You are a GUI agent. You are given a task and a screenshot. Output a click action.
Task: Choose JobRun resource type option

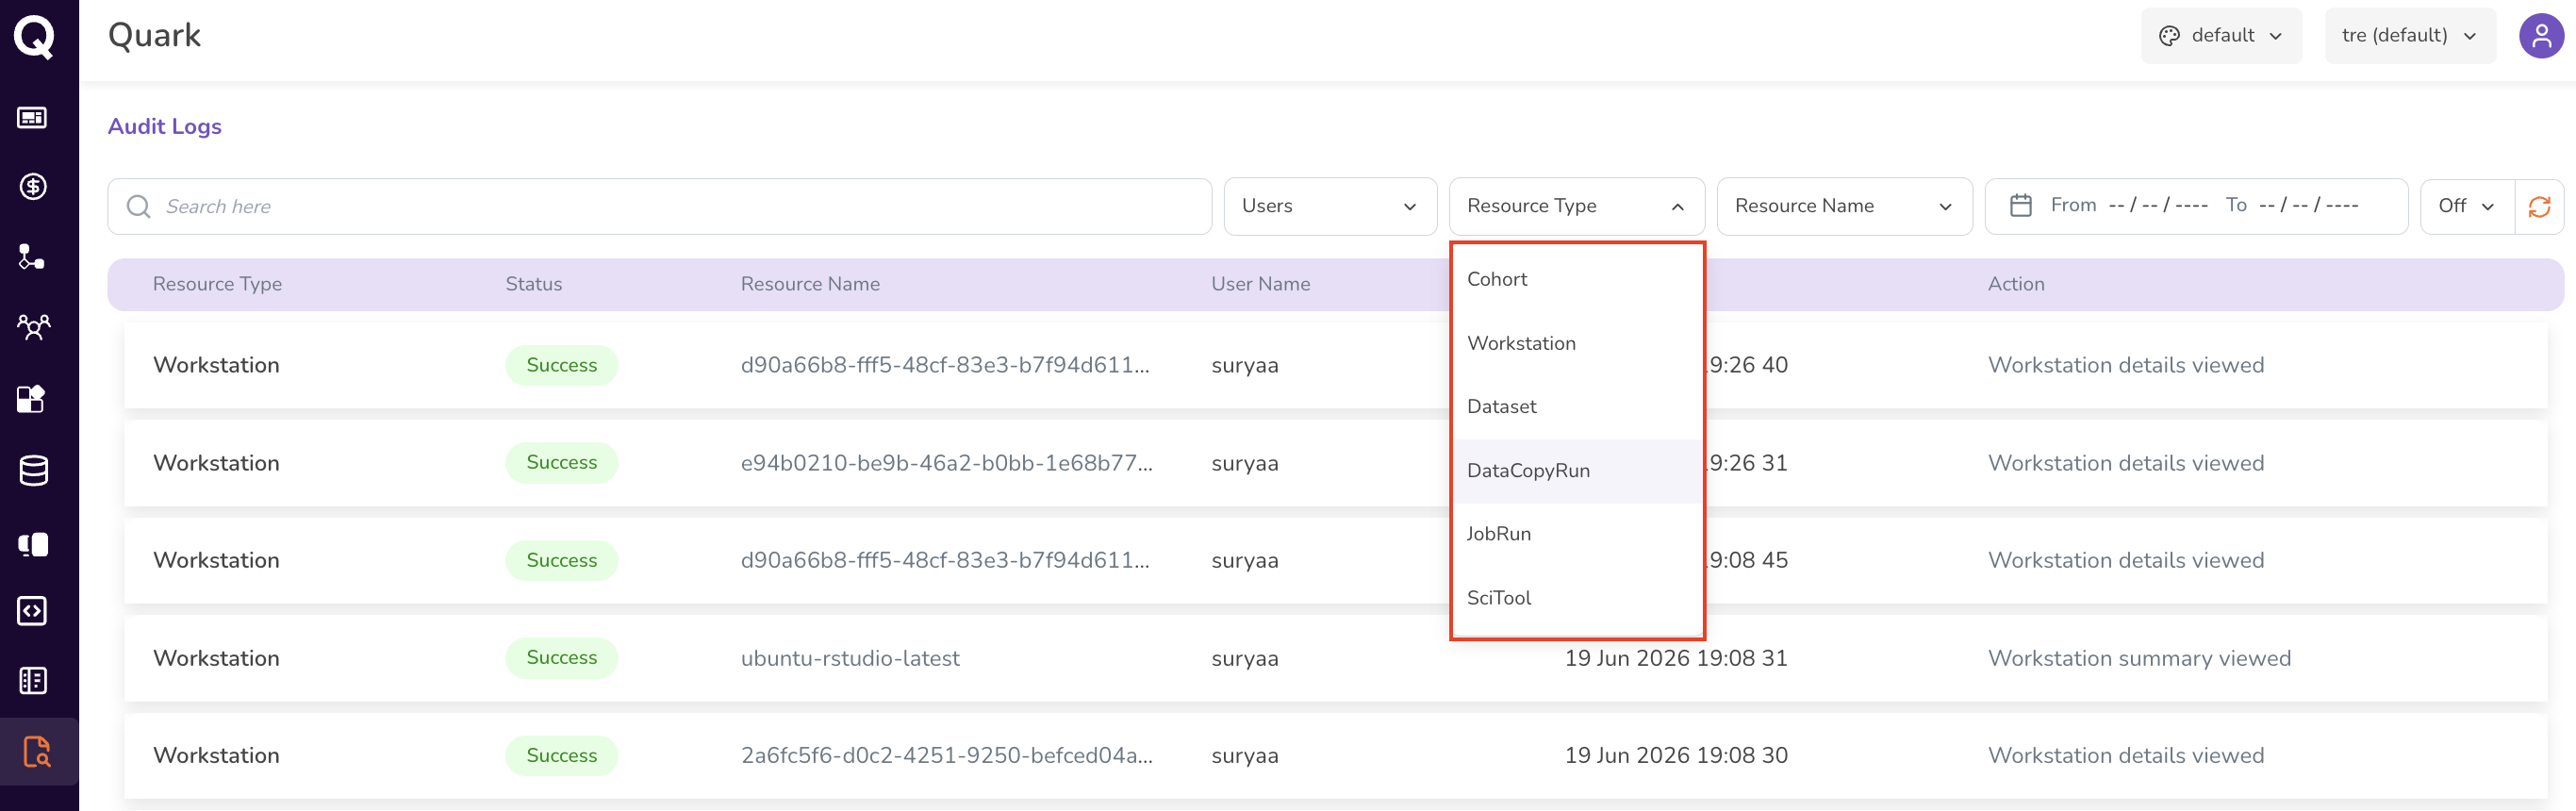1577,534
